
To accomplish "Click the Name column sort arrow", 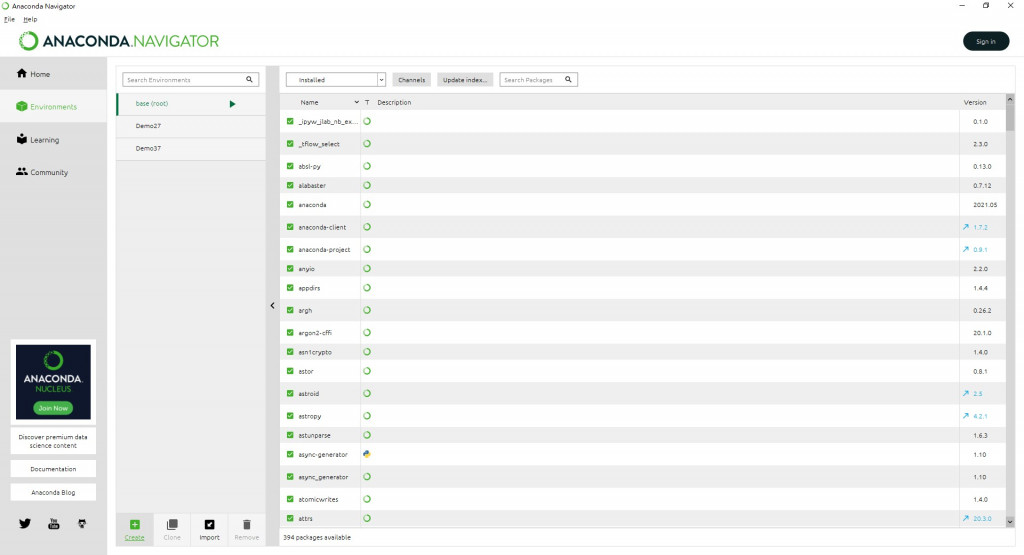I will pos(357,103).
